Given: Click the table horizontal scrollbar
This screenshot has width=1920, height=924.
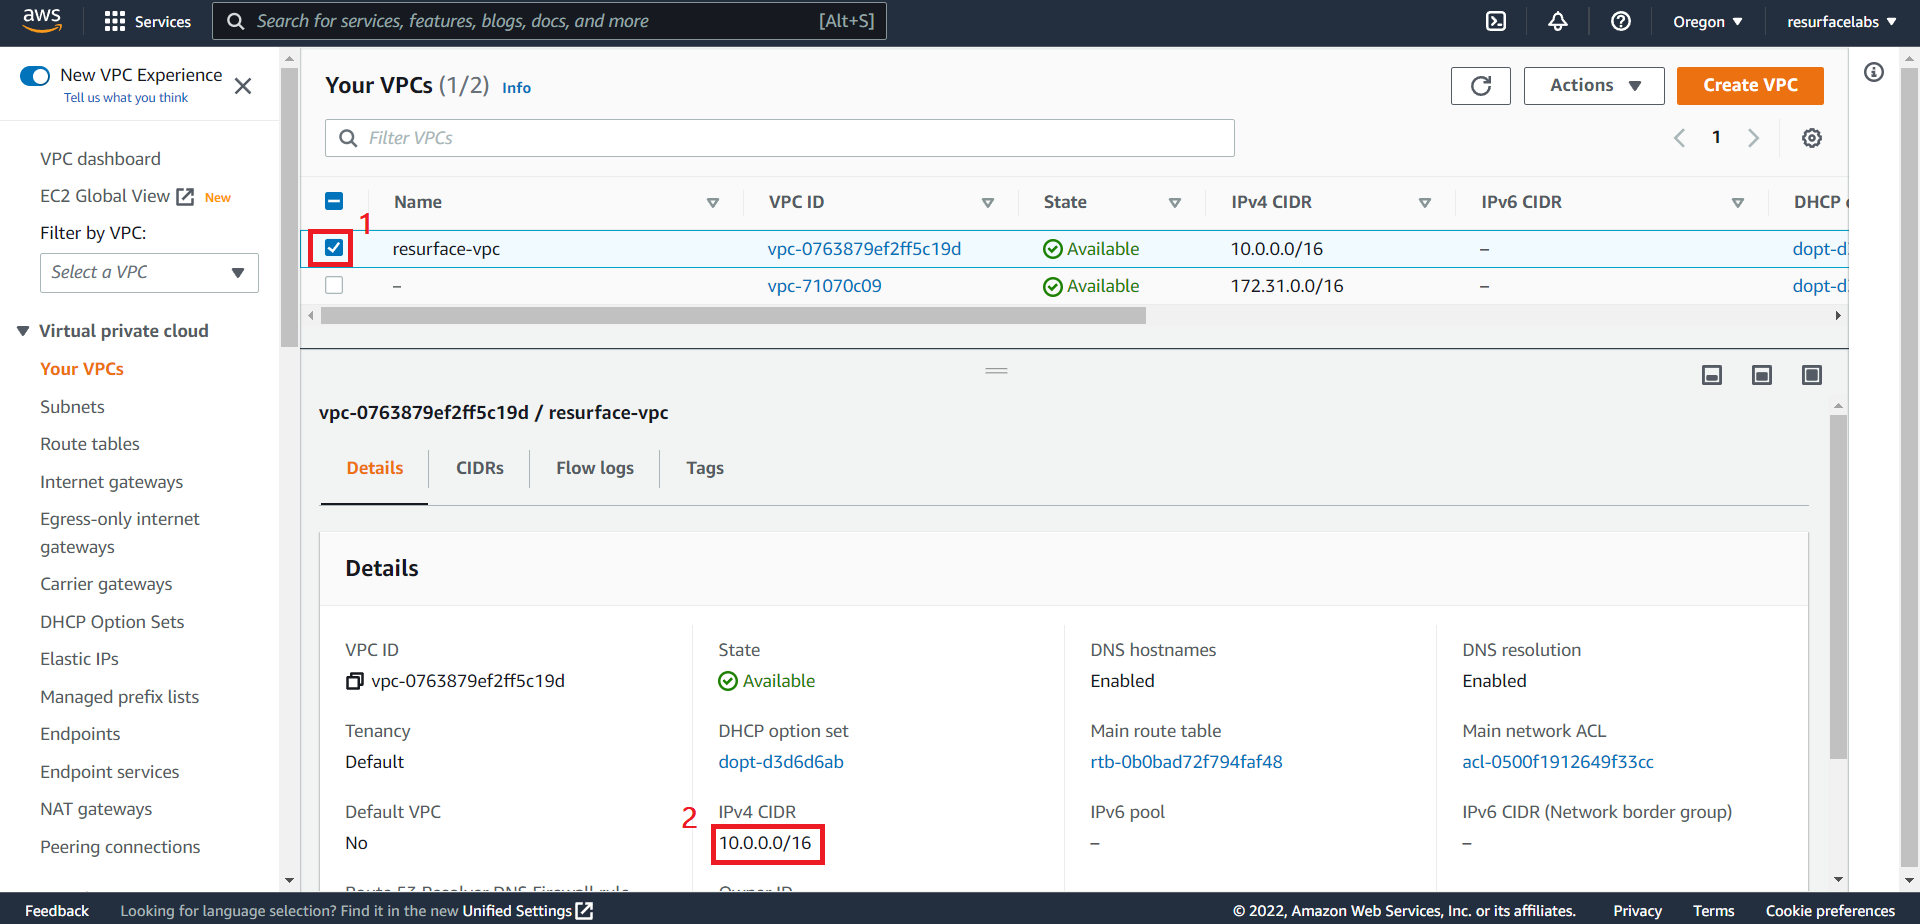Looking at the screenshot, I should point(733,316).
